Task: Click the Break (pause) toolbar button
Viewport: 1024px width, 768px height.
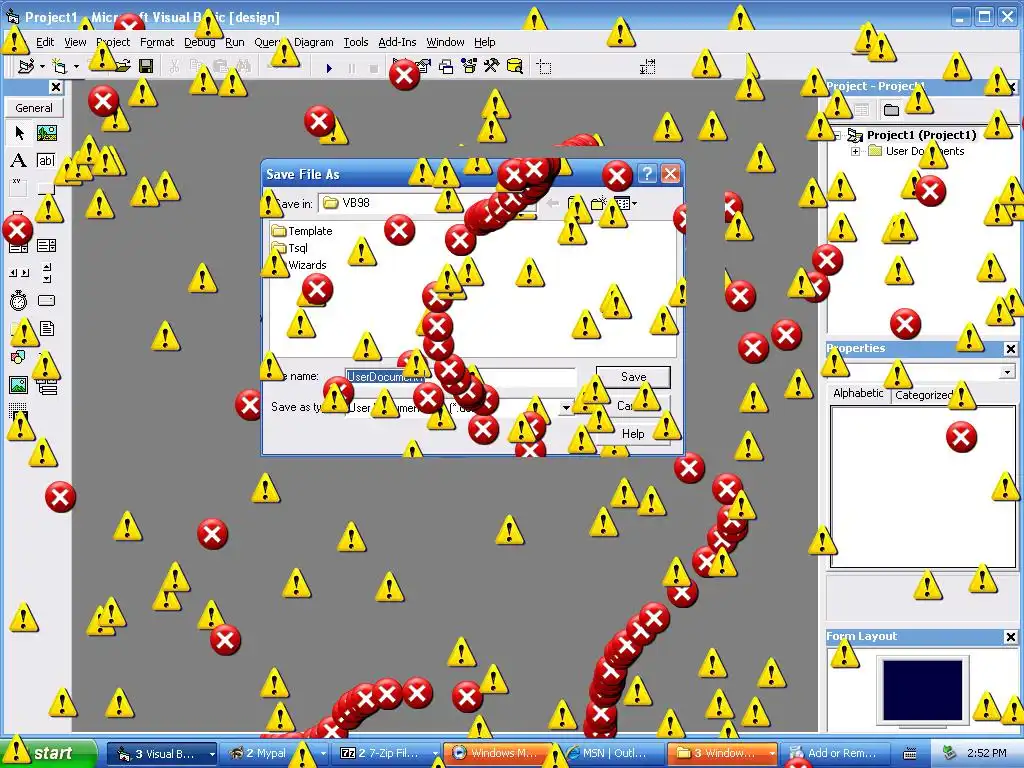Action: [351, 67]
